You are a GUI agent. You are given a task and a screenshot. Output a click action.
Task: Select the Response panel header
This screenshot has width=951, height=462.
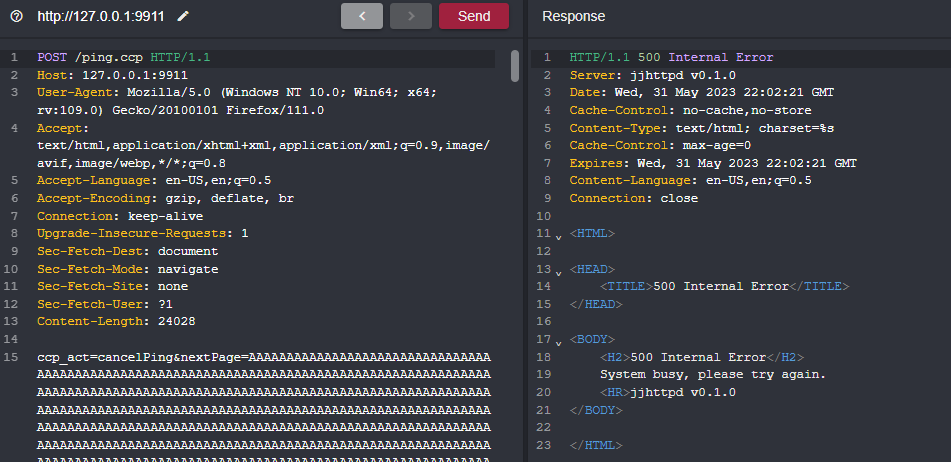coord(573,16)
